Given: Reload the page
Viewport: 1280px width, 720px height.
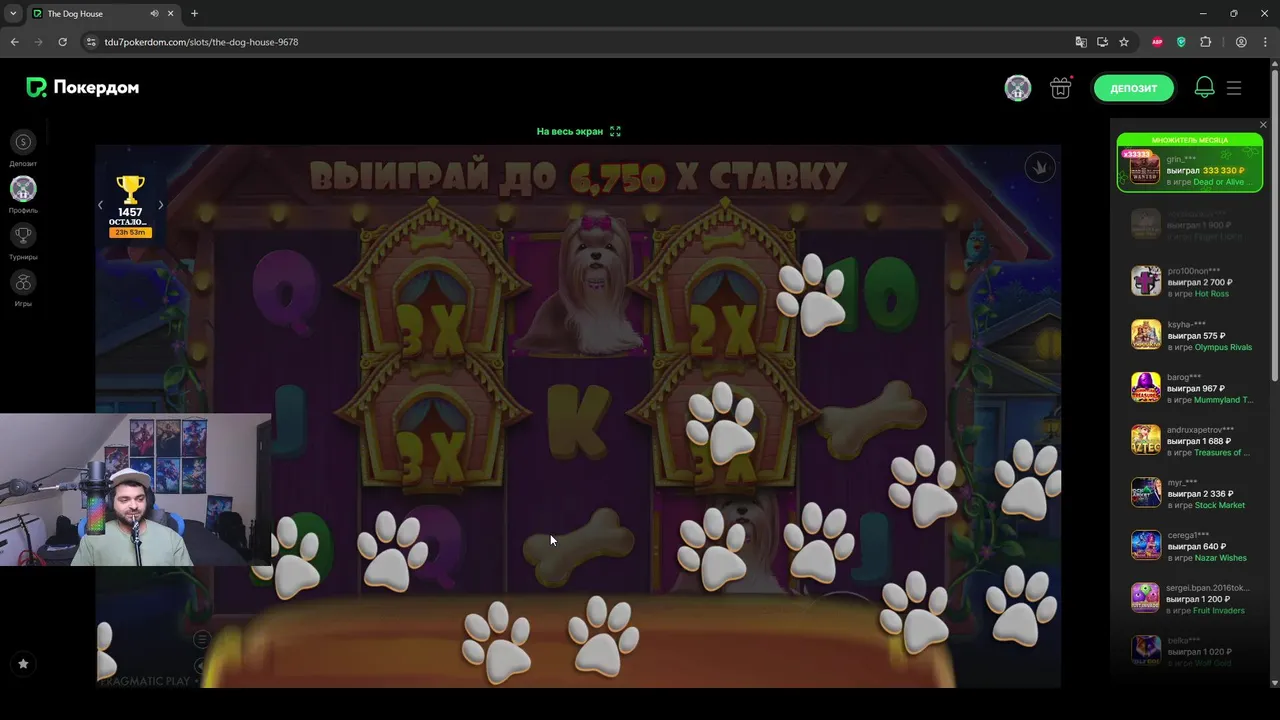Looking at the screenshot, I should (62, 42).
